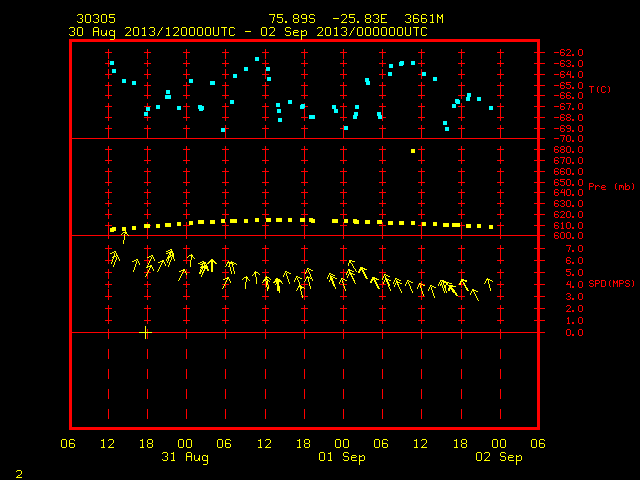640x480 pixels.
Task: Click the first cyan temperature point at start
Action: 112,63
